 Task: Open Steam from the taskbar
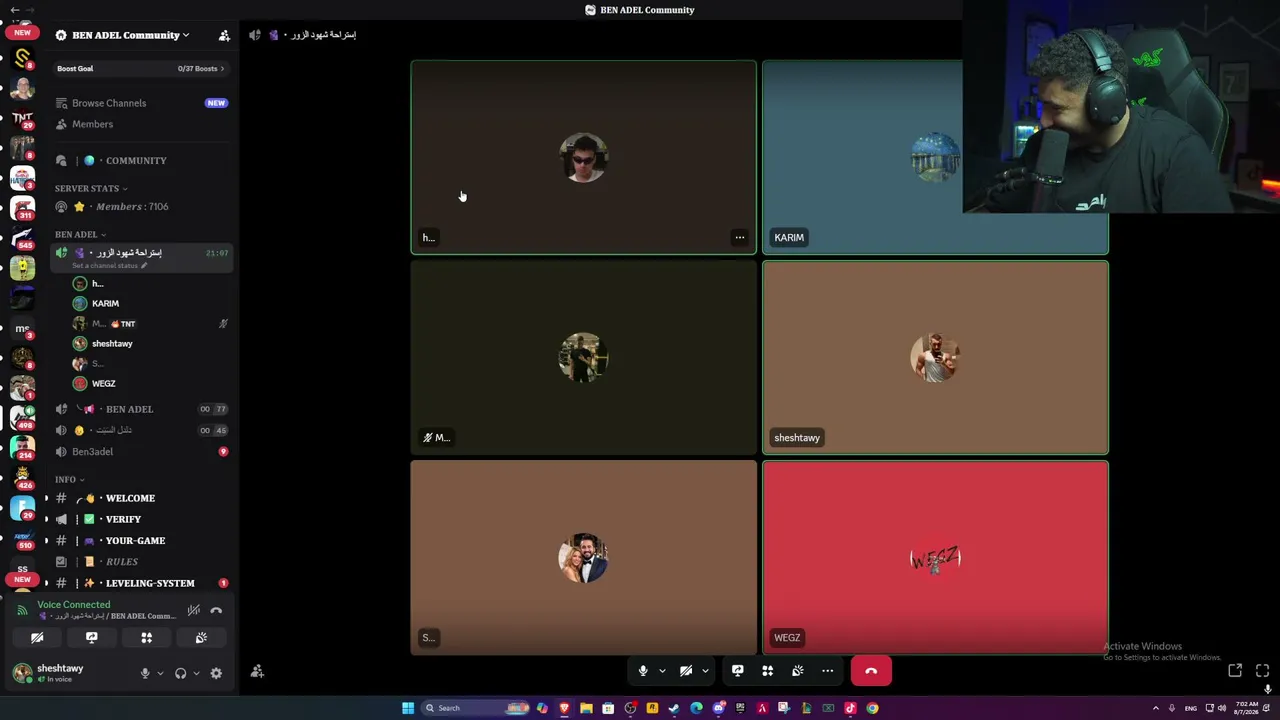[x=674, y=708]
